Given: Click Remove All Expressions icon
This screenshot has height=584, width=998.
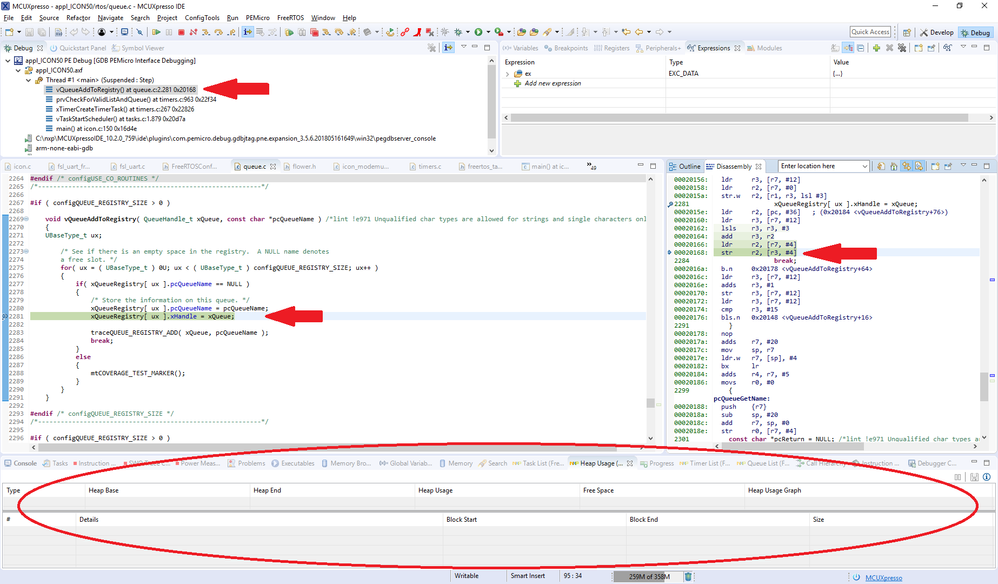Looking at the screenshot, I should pos(902,48).
